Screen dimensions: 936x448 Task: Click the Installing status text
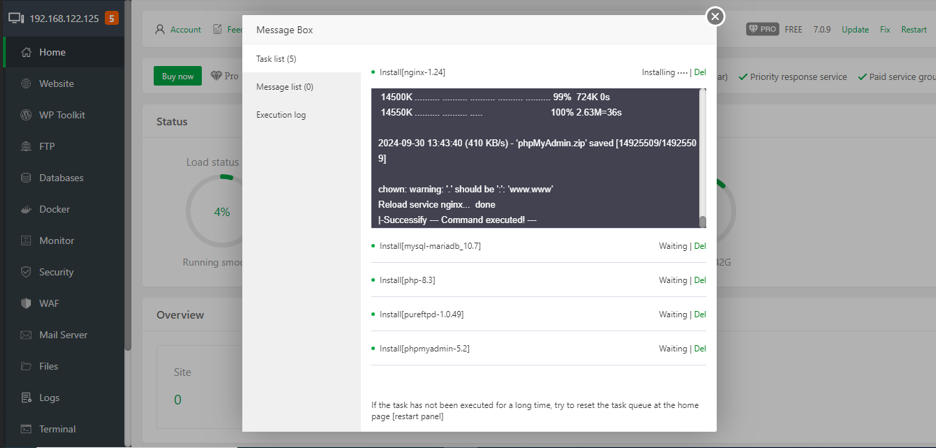(x=664, y=72)
